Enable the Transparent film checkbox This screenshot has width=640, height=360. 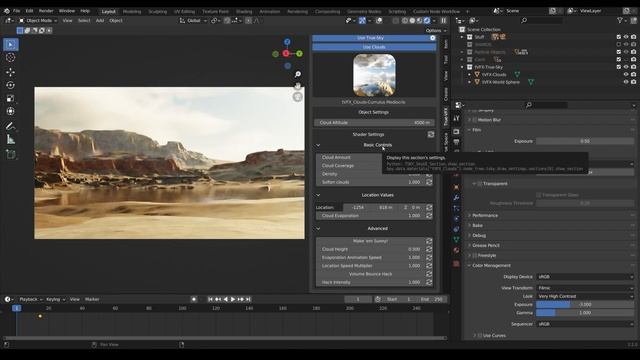[480, 184]
